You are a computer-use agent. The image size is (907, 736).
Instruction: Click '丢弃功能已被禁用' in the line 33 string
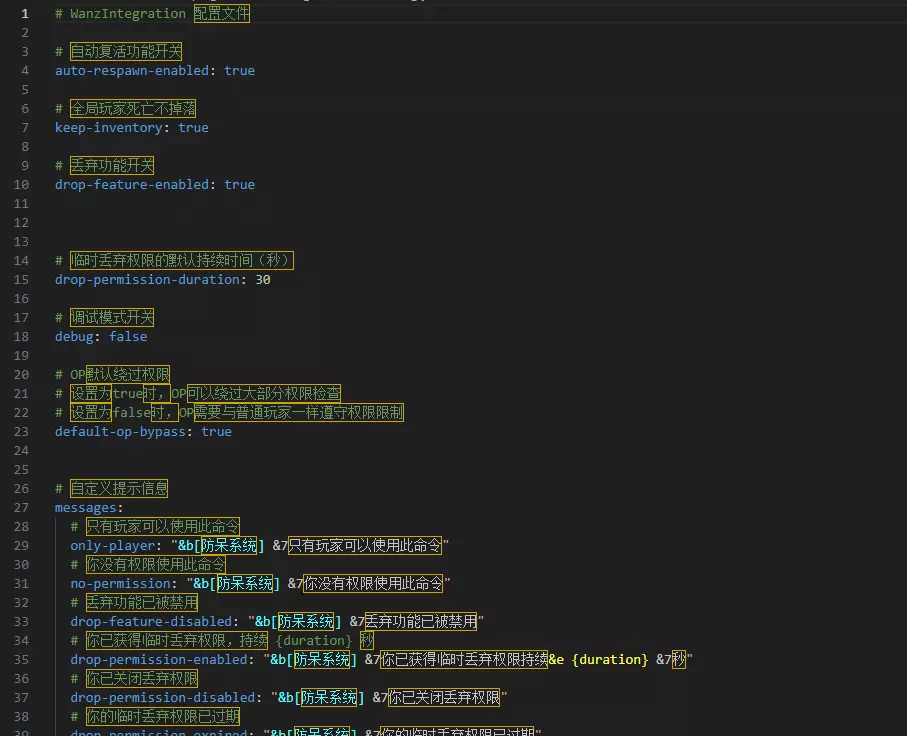[x=421, y=621]
